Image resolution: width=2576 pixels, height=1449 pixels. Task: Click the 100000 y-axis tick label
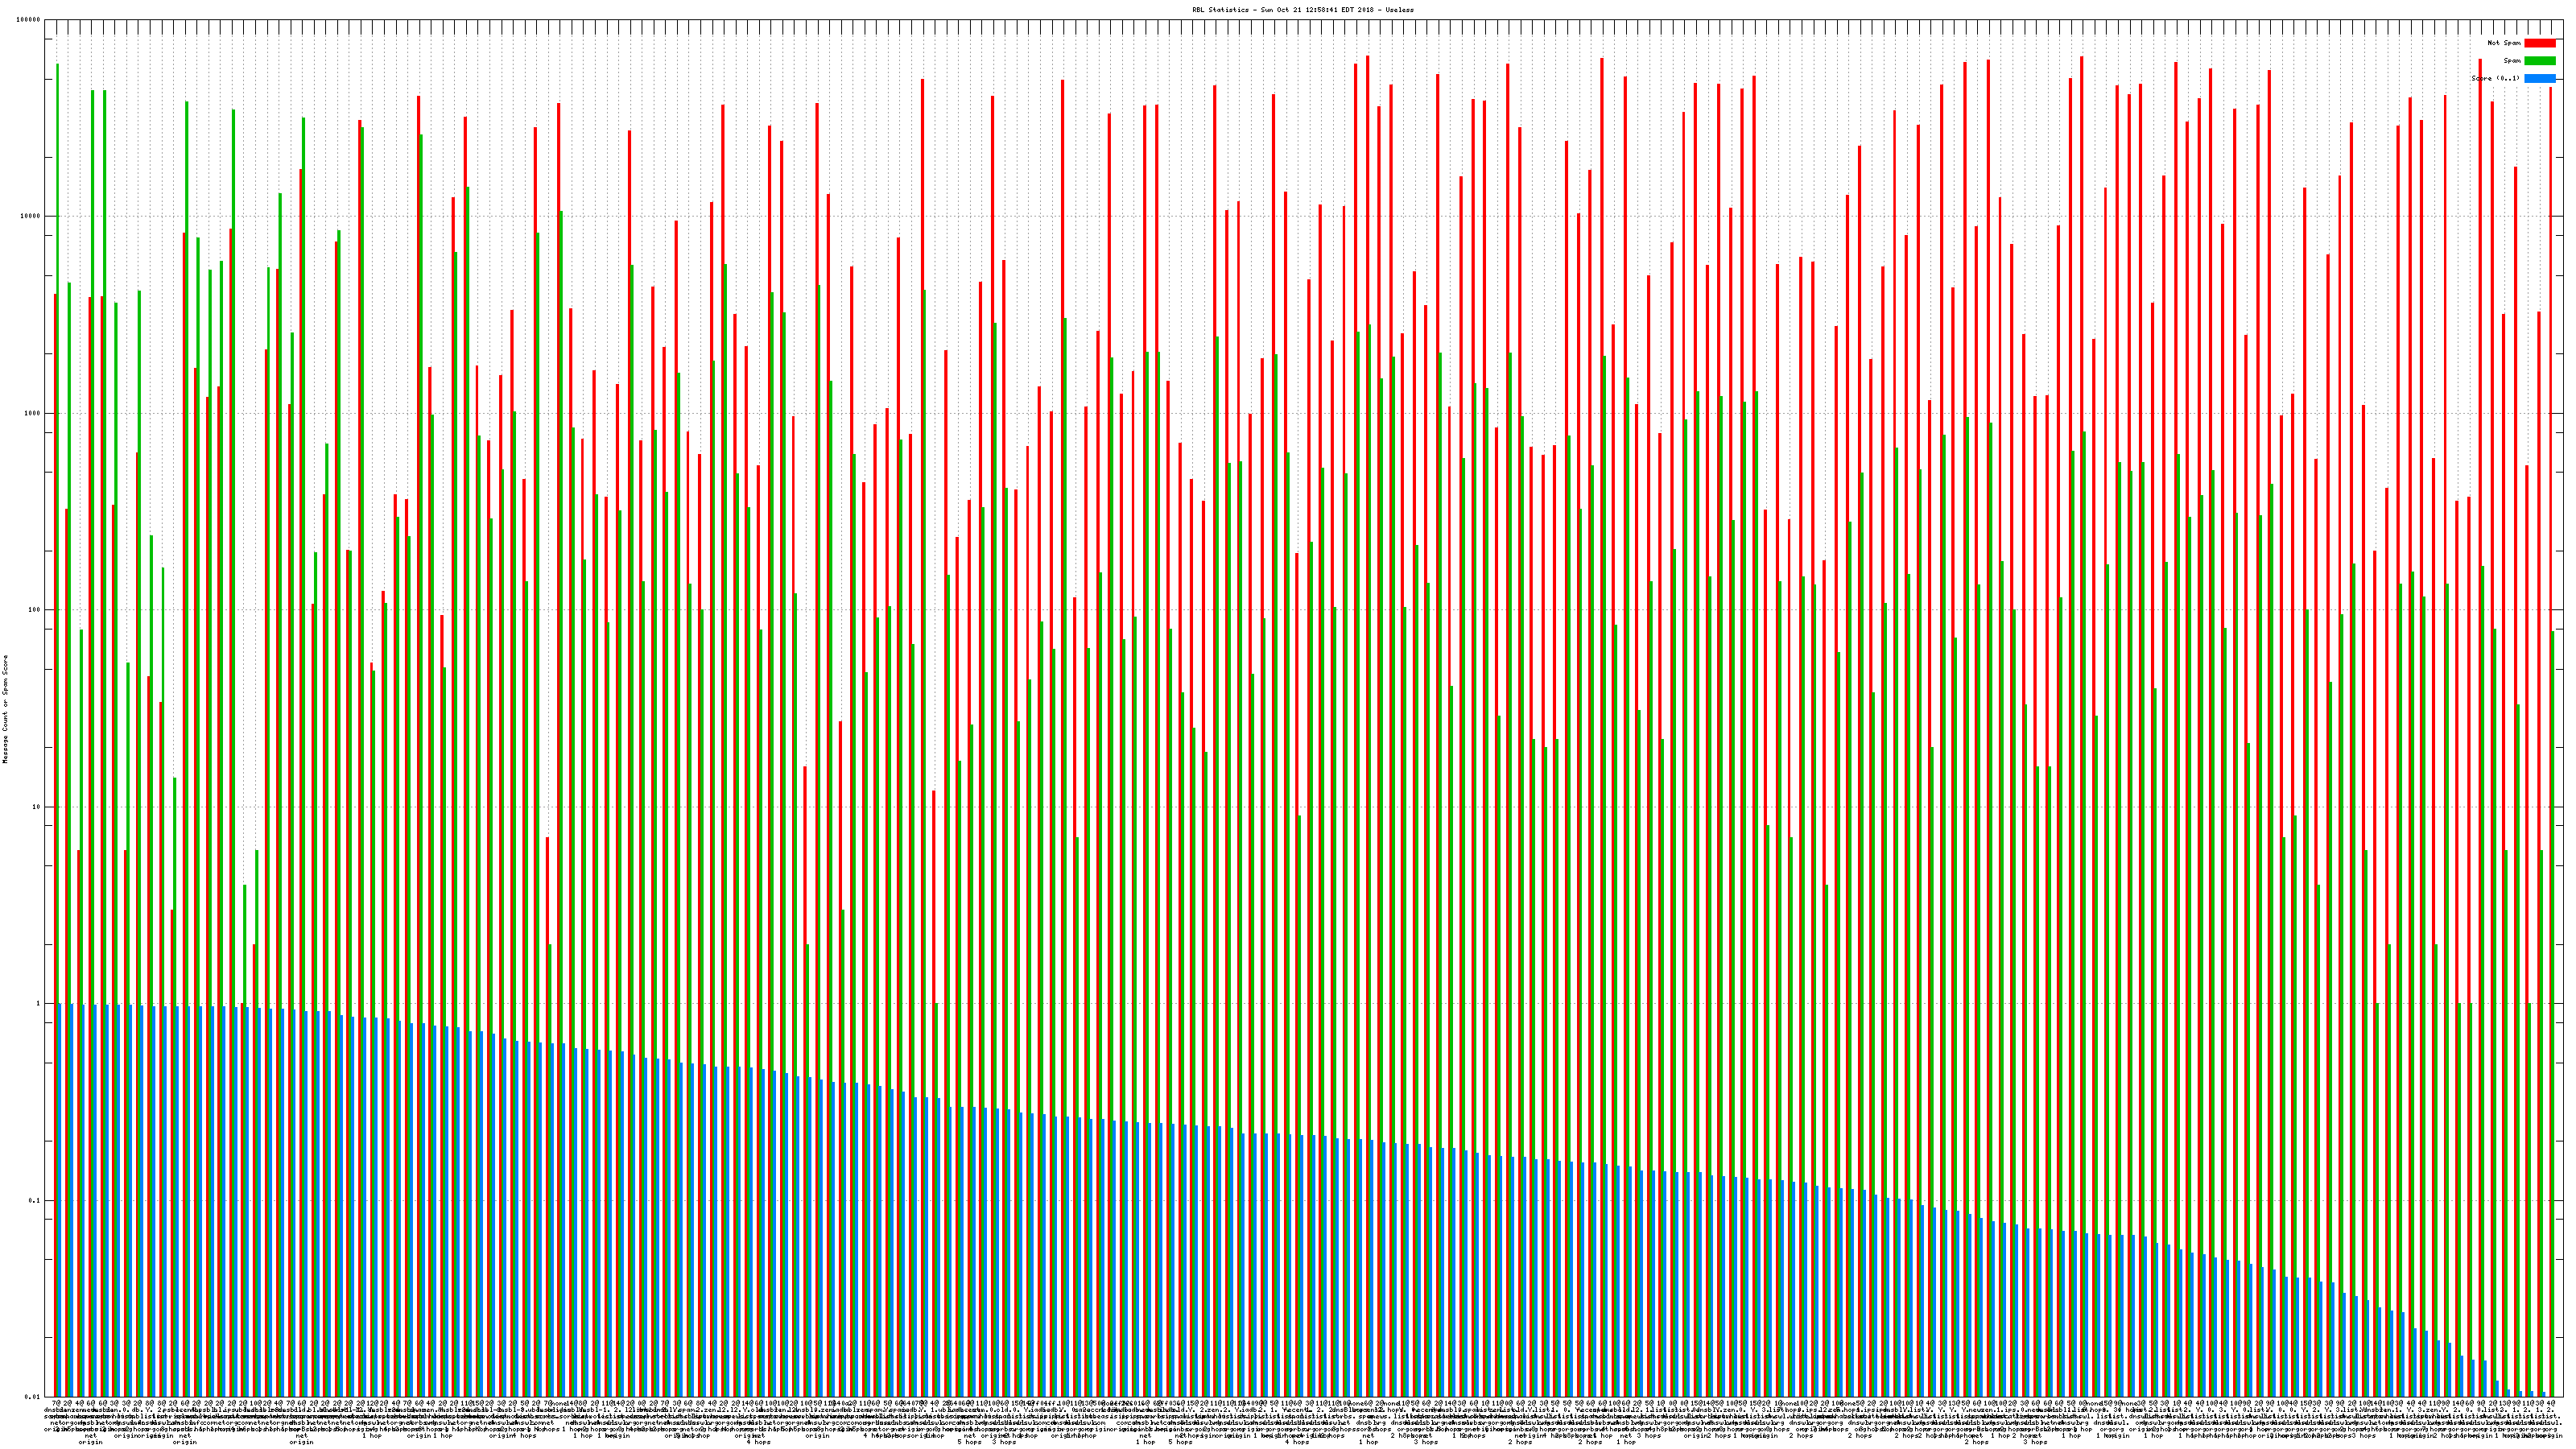click(x=29, y=20)
